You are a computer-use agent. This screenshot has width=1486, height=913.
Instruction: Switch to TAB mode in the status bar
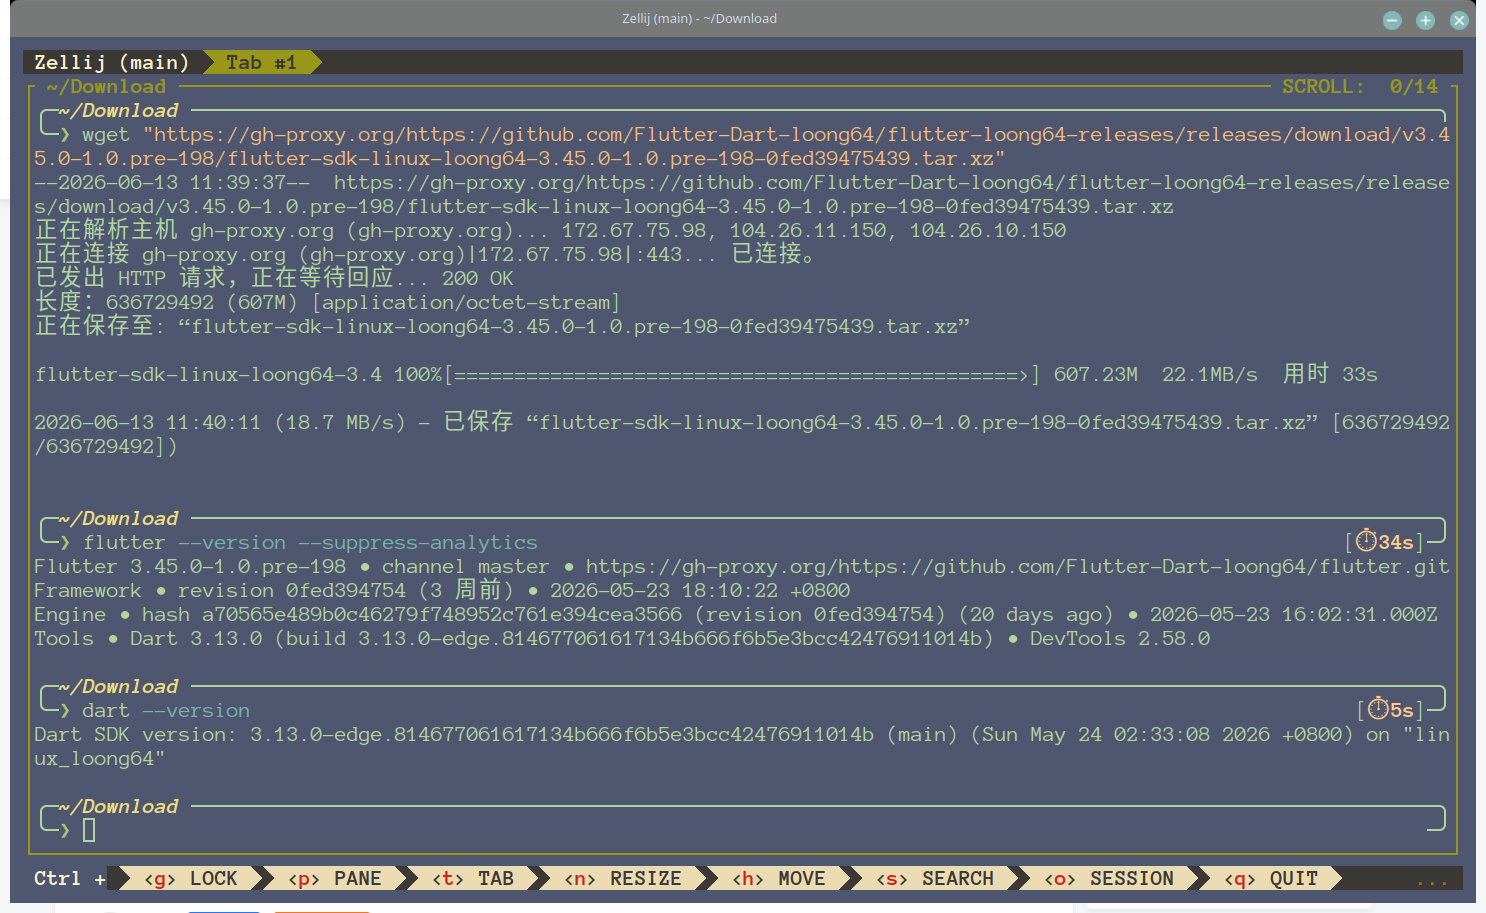tap(473, 878)
